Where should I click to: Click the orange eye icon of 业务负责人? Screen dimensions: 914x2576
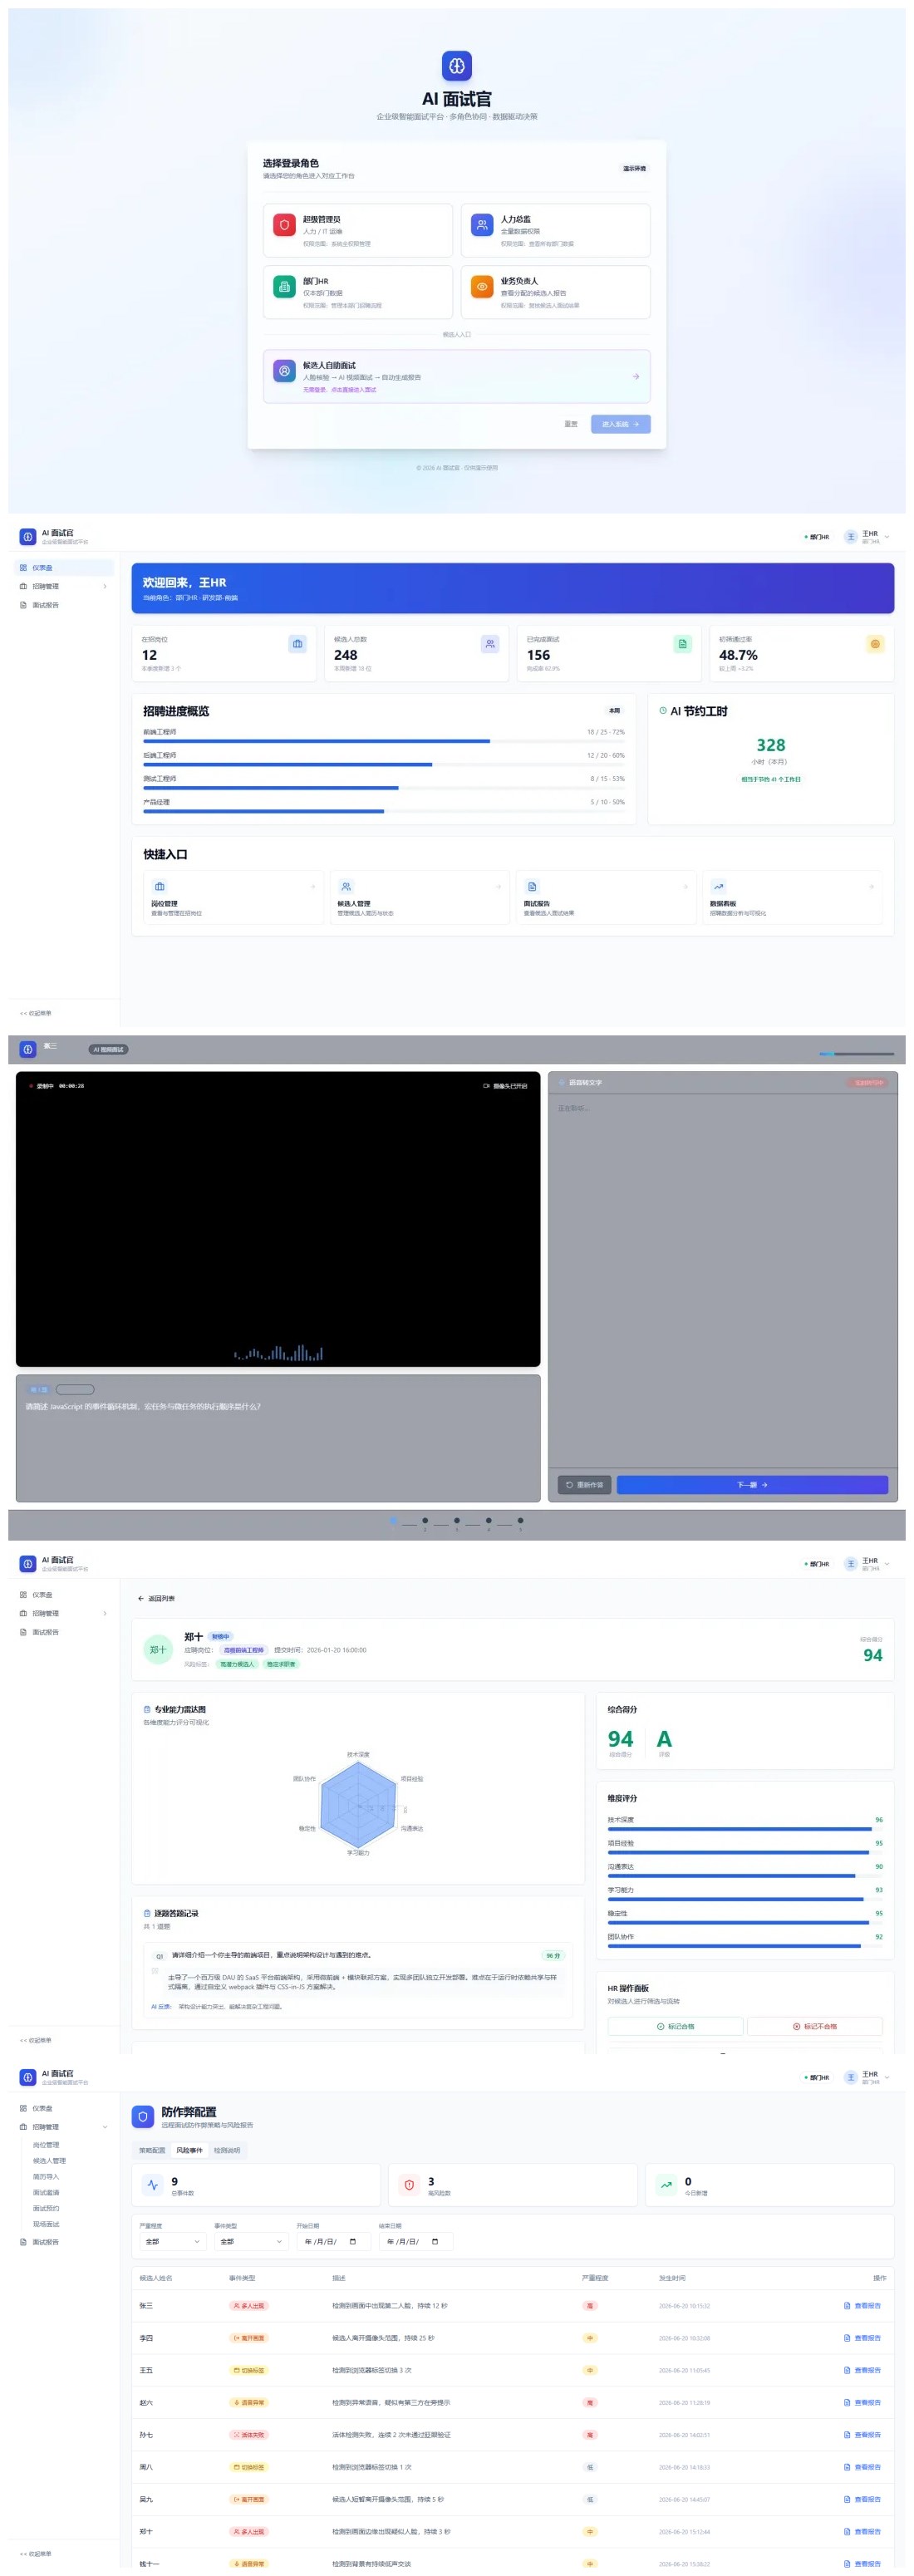tap(482, 287)
